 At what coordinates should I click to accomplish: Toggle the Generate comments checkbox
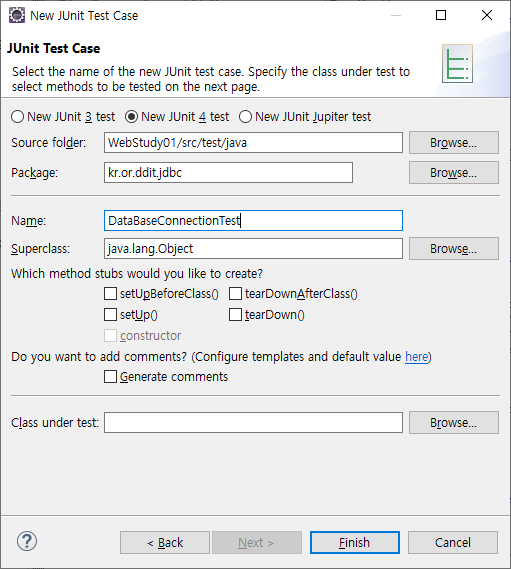point(110,377)
